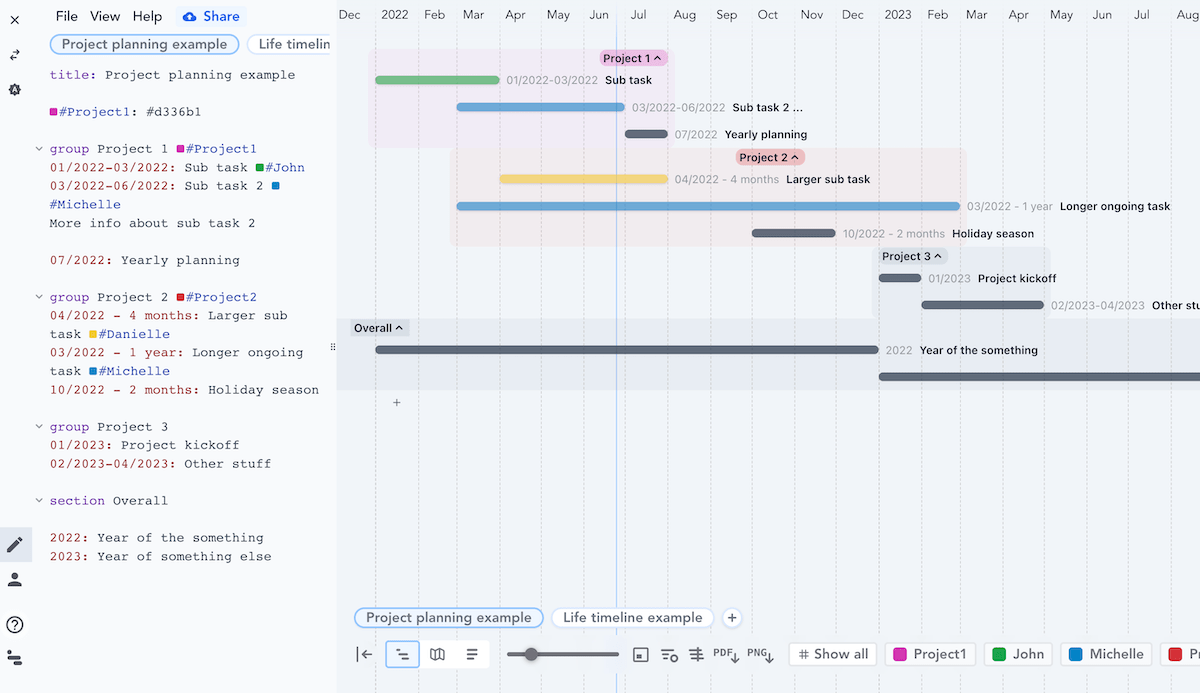Viewport: 1200px width, 693px height.
Task: Adjust the zoom slider handle
Action: click(531, 653)
